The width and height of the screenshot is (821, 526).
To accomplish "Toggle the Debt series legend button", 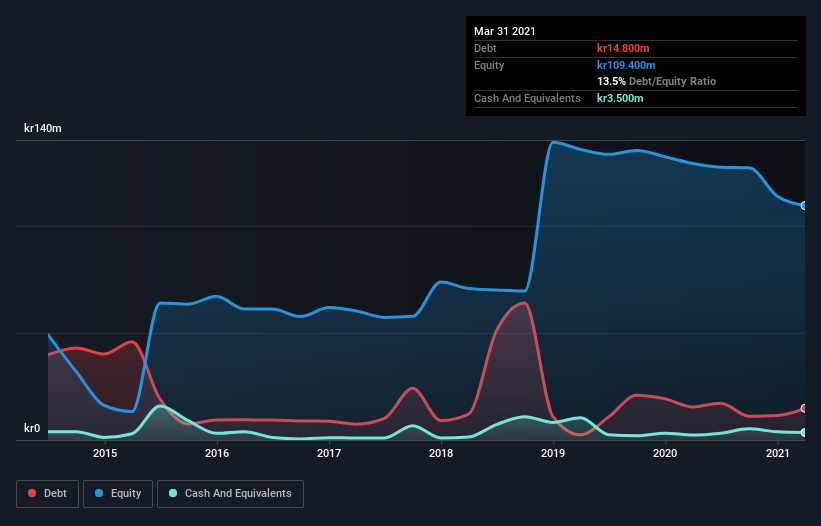I will click(x=47, y=494).
